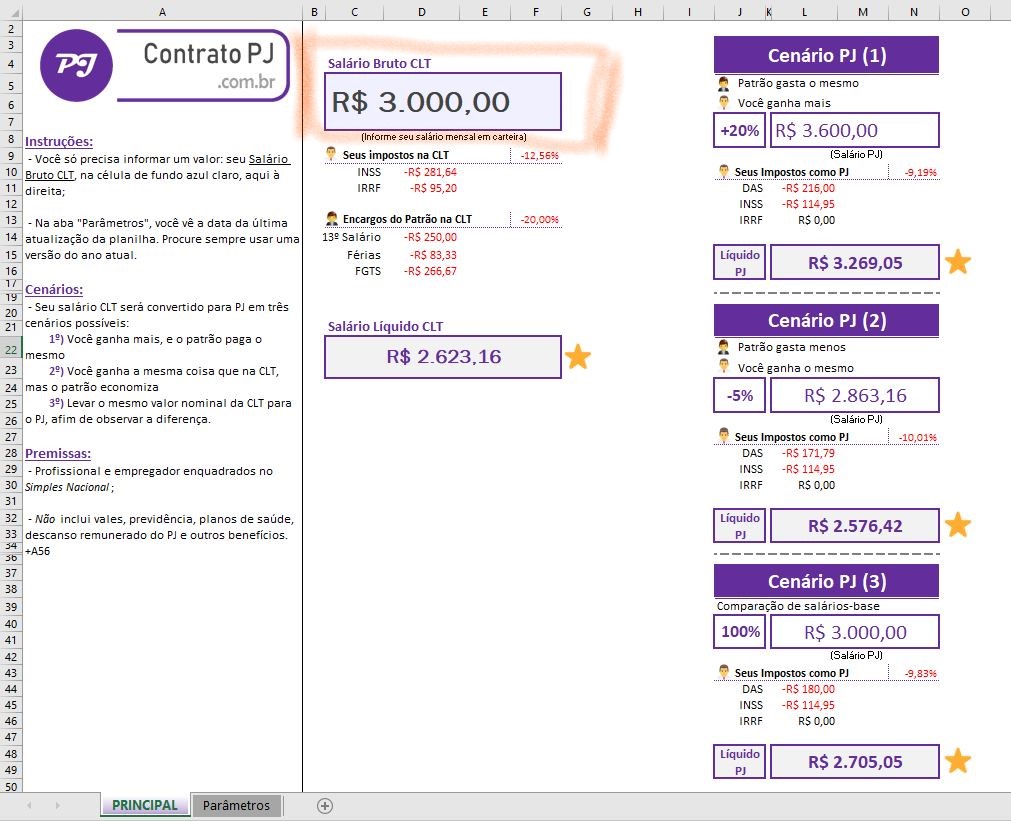Select the +20% cell in Cenário PJ (1)
The height and width of the screenshot is (821, 1011).
739,130
